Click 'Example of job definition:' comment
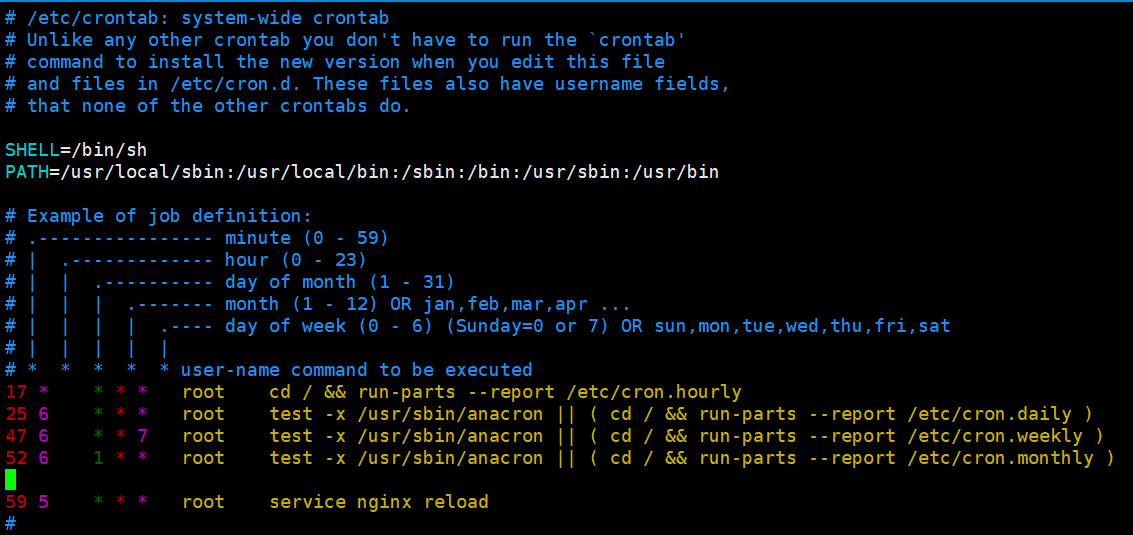 tap(169, 215)
